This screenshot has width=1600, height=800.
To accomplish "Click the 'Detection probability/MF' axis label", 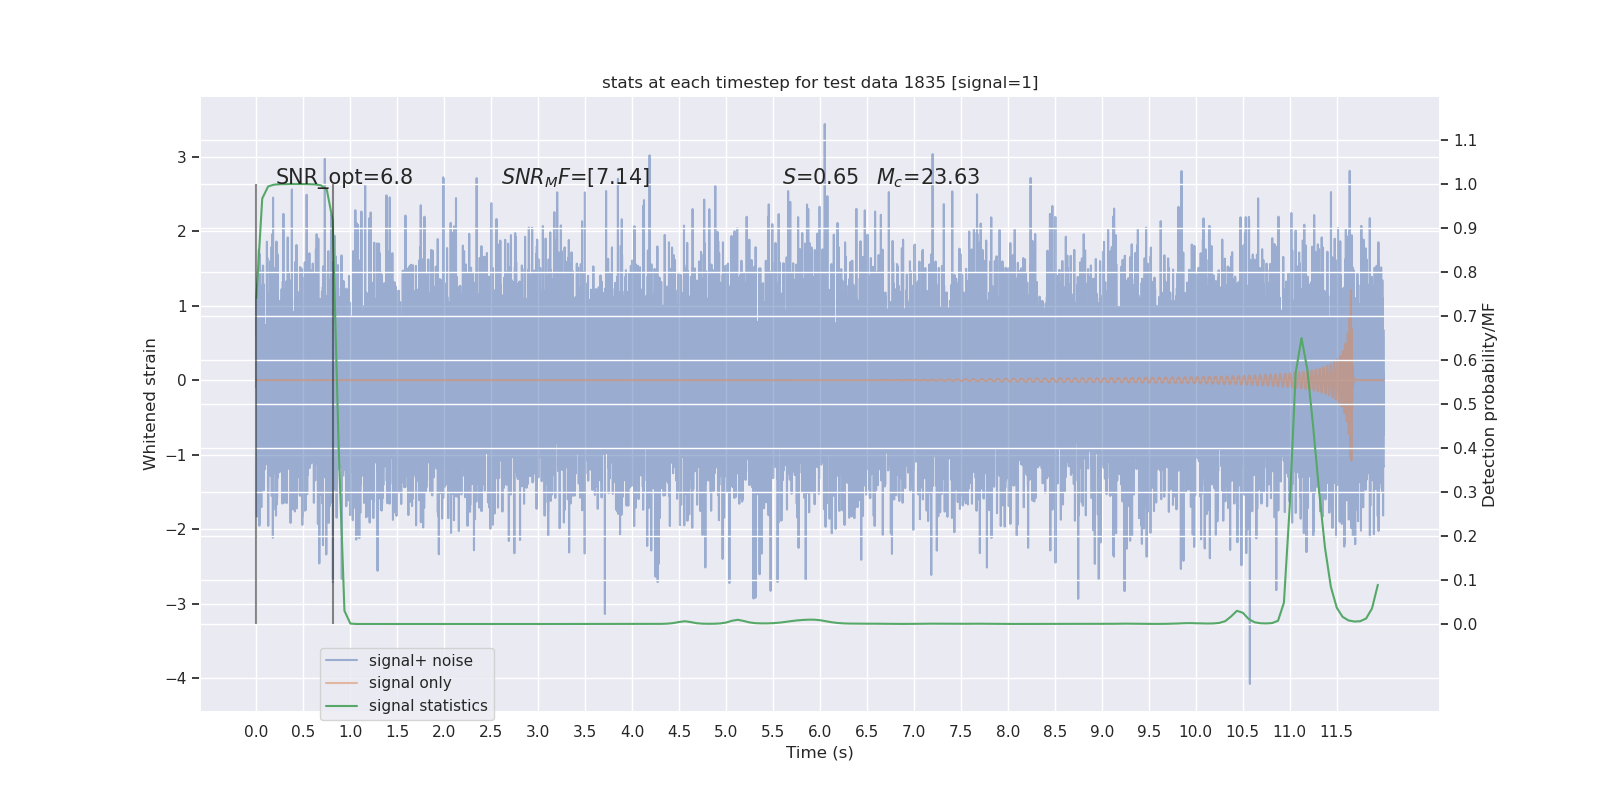I will coord(1489,405).
